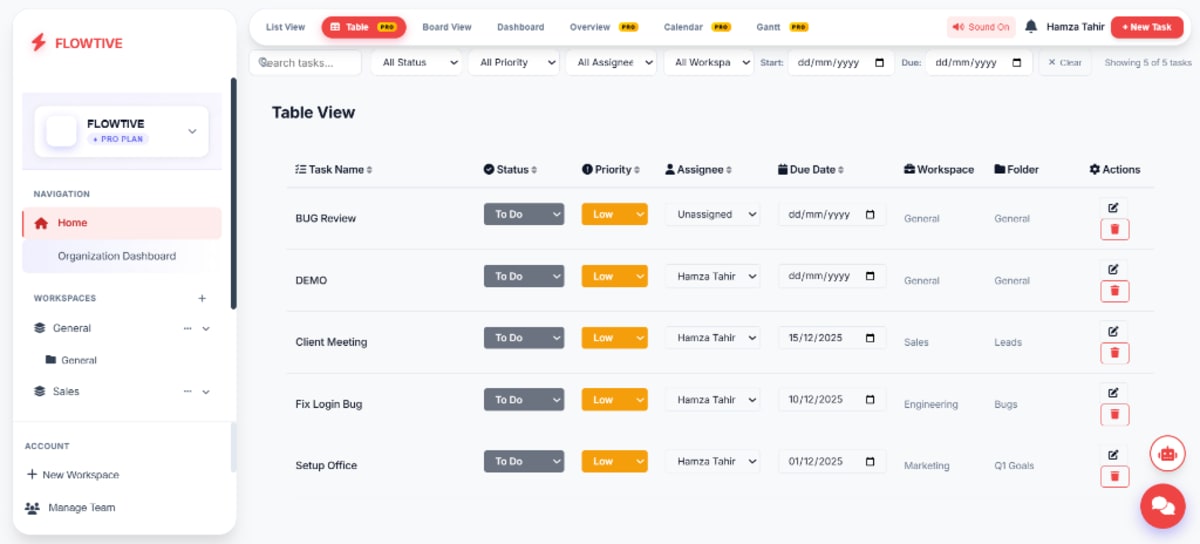Delete the Fix Login Bug task
The width and height of the screenshot is (1200, 544).
click(x=1114, y=414)
